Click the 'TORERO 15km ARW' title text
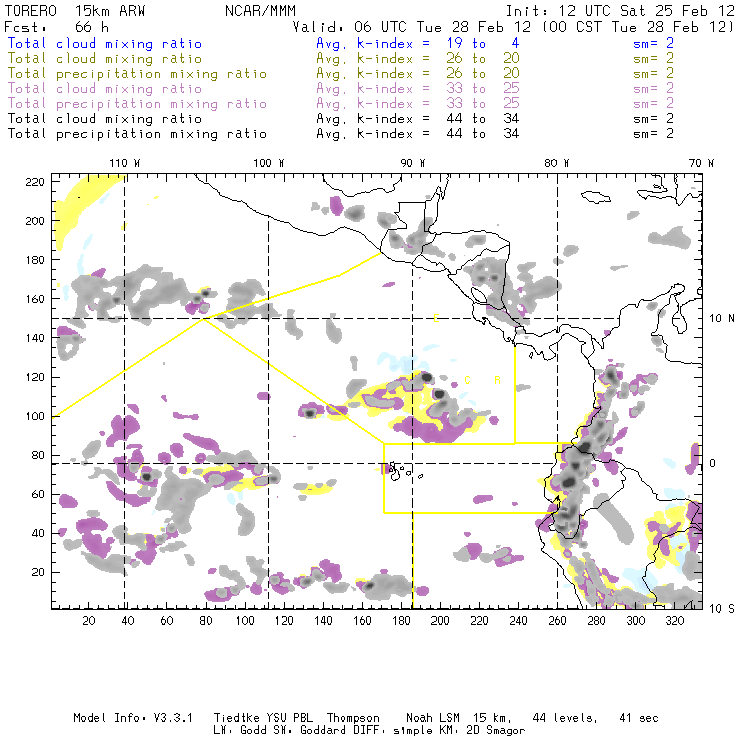This screenshot has height=740, width=740. 75,11
